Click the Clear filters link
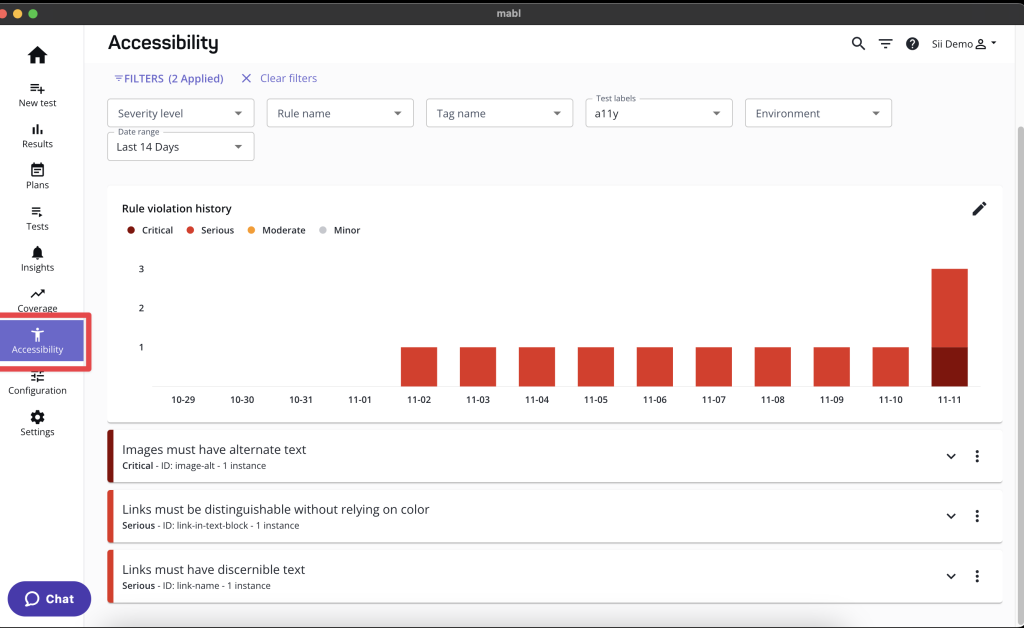The height and width of the screenshot is (628, 1024). point(288,78)
